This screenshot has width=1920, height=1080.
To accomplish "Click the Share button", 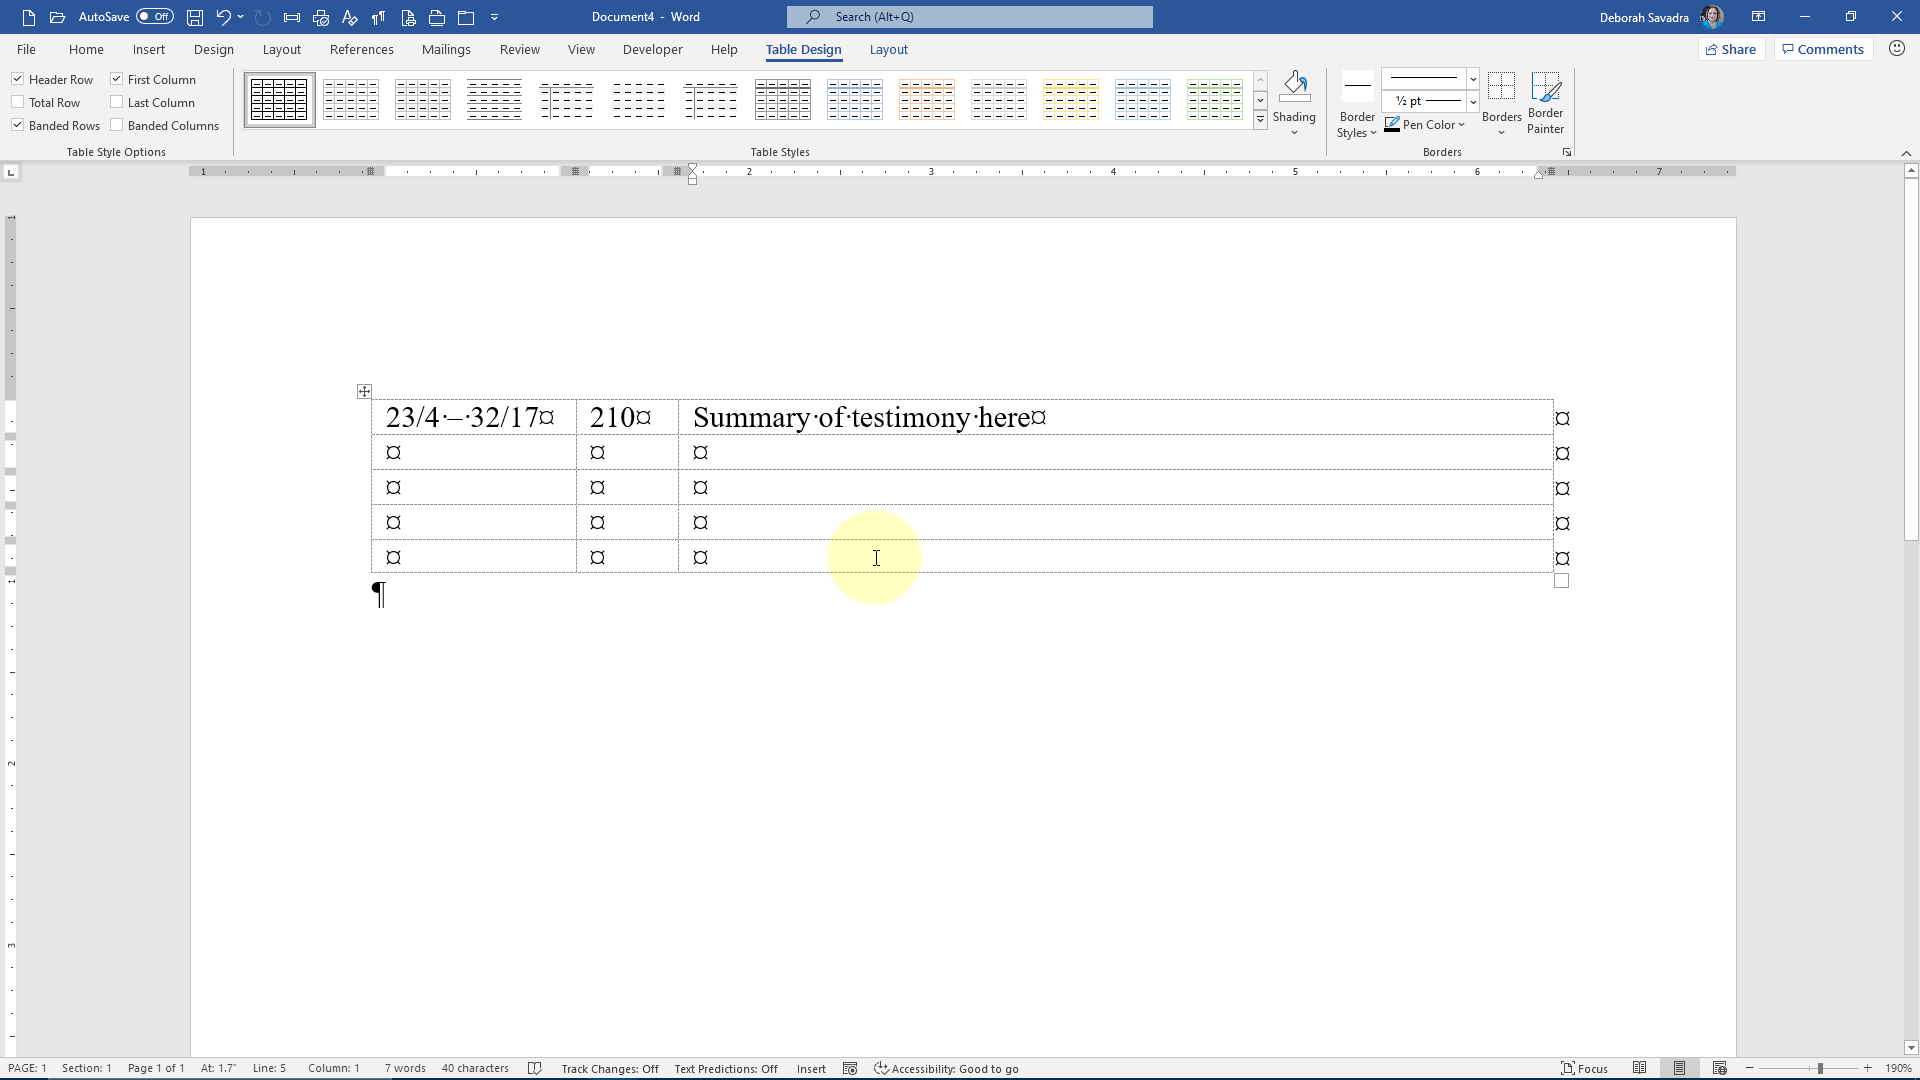I will (x=1731, y=48).
